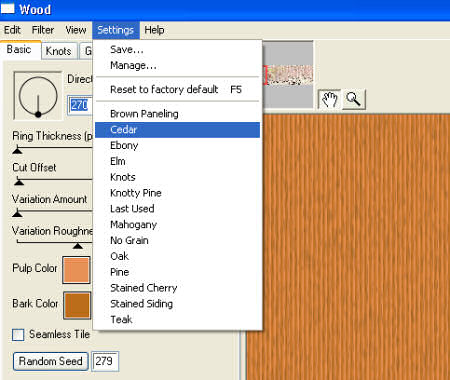This screenshot has height=380, width=450.
Task: Pick the Stained Cherry preset
Action: point(177,288)
